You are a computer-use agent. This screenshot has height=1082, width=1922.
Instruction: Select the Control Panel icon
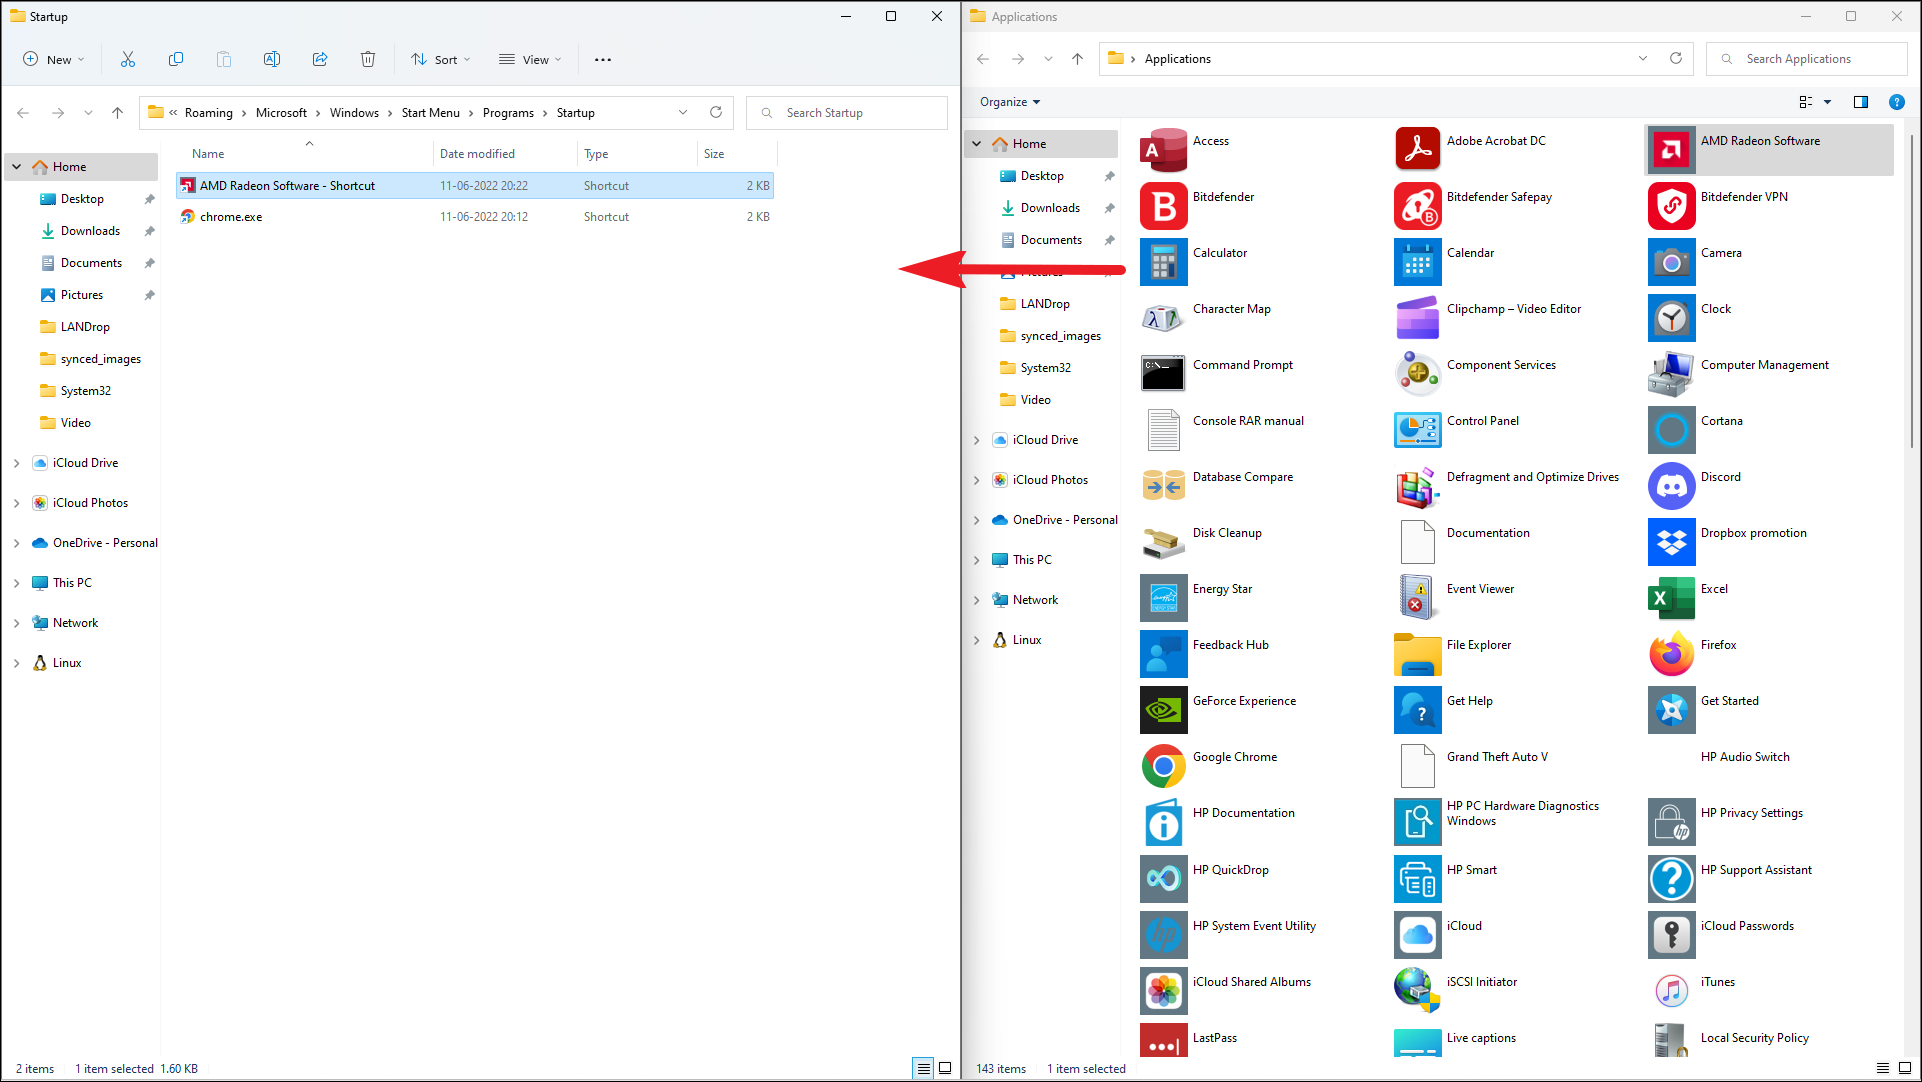tap(1417, 430)
